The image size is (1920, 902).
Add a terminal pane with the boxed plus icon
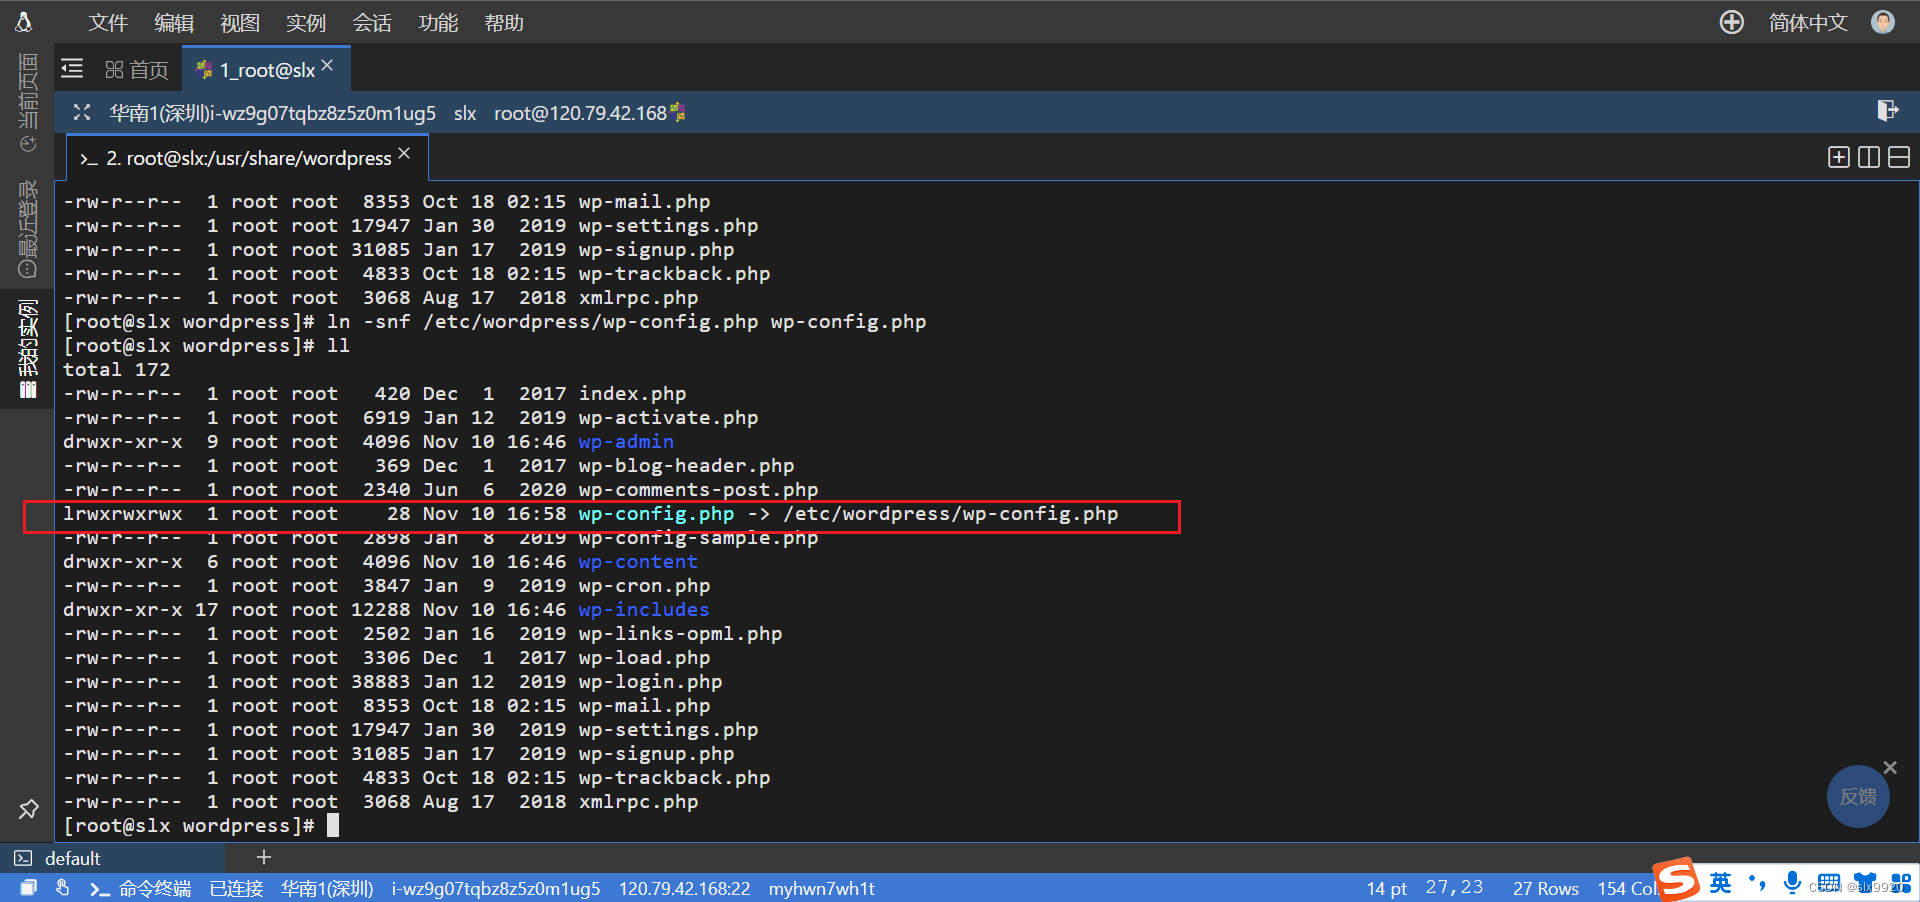(1838, 157)
